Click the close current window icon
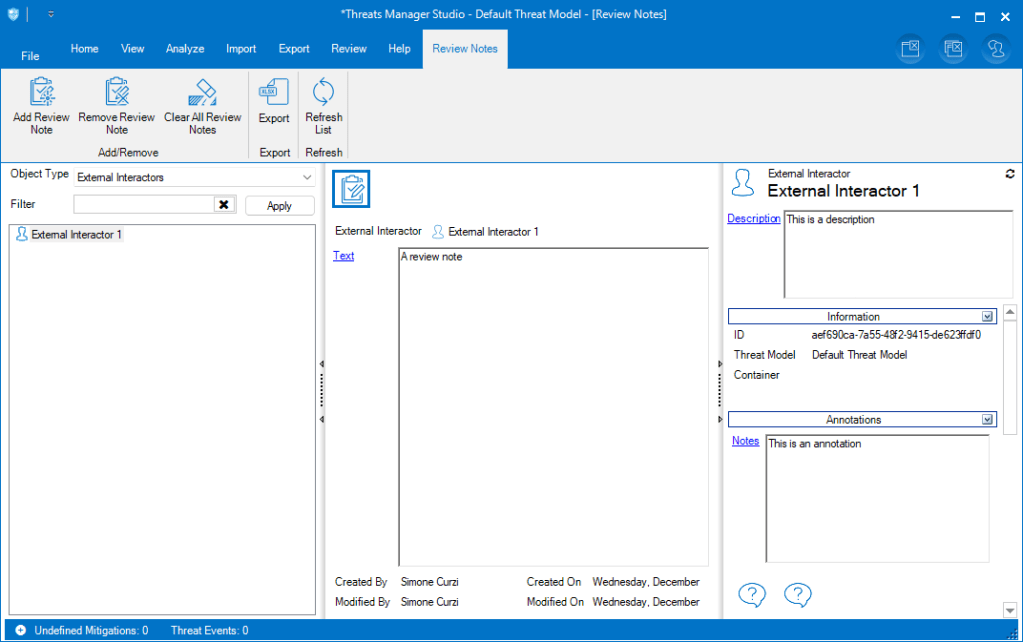1023x642 pixels. coord(909,48)
